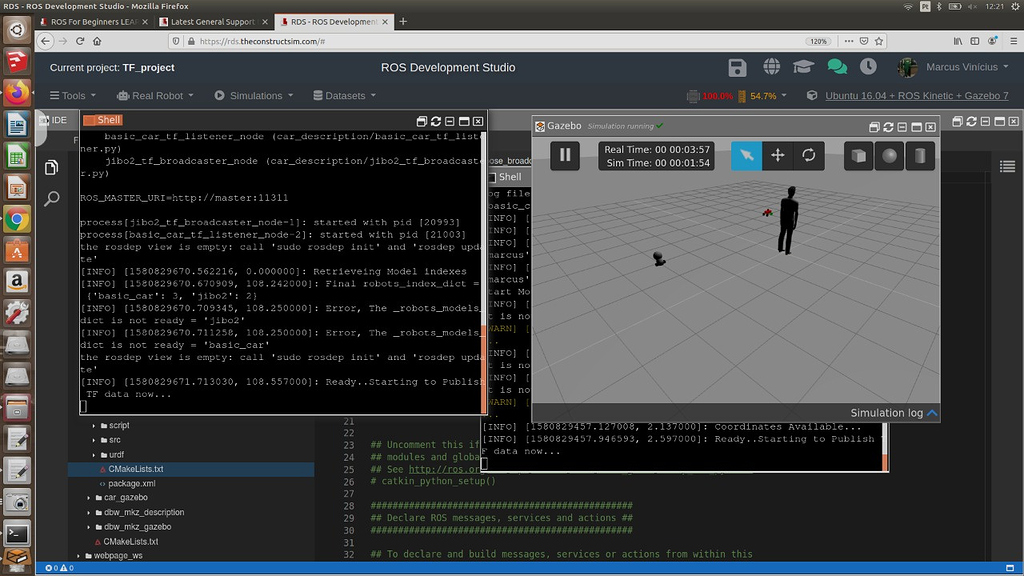Switch to Latest General Support tab
Image resolution: width=1024 pixels, height=576 pixels.
pos(213,22)
